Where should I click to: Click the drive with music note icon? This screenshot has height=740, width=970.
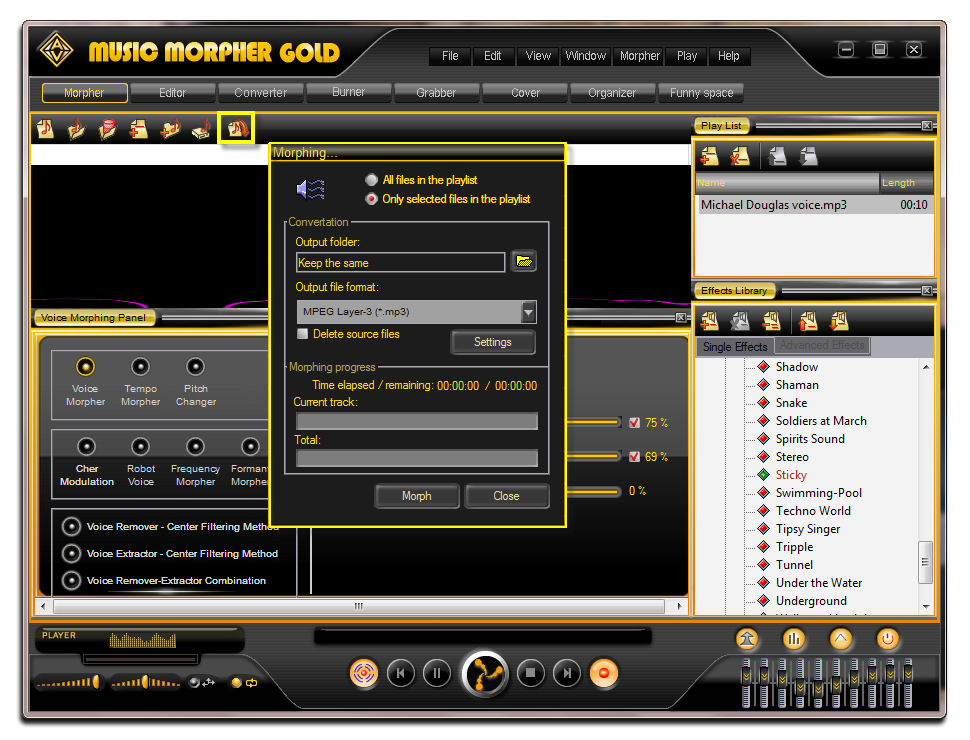(201, 129)
